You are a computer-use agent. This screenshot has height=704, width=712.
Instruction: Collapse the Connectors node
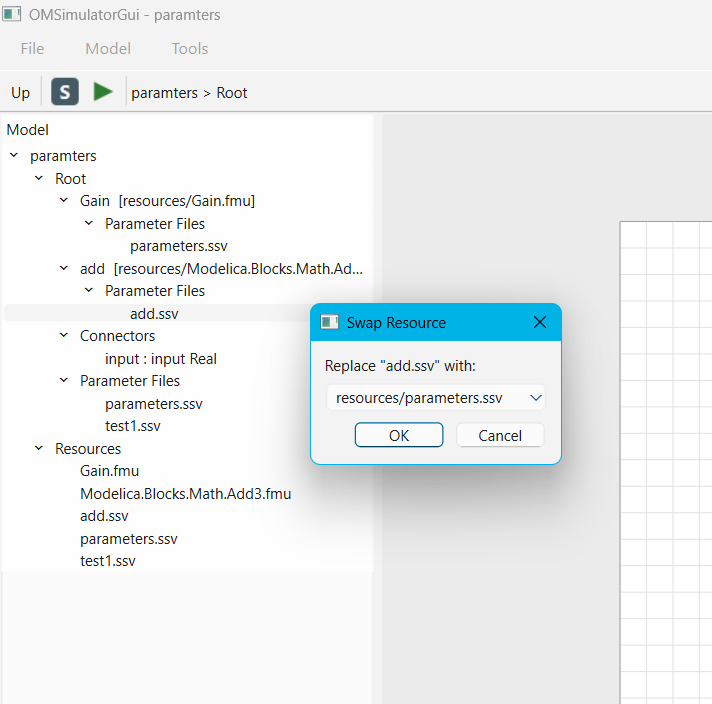tap(64, 335)
